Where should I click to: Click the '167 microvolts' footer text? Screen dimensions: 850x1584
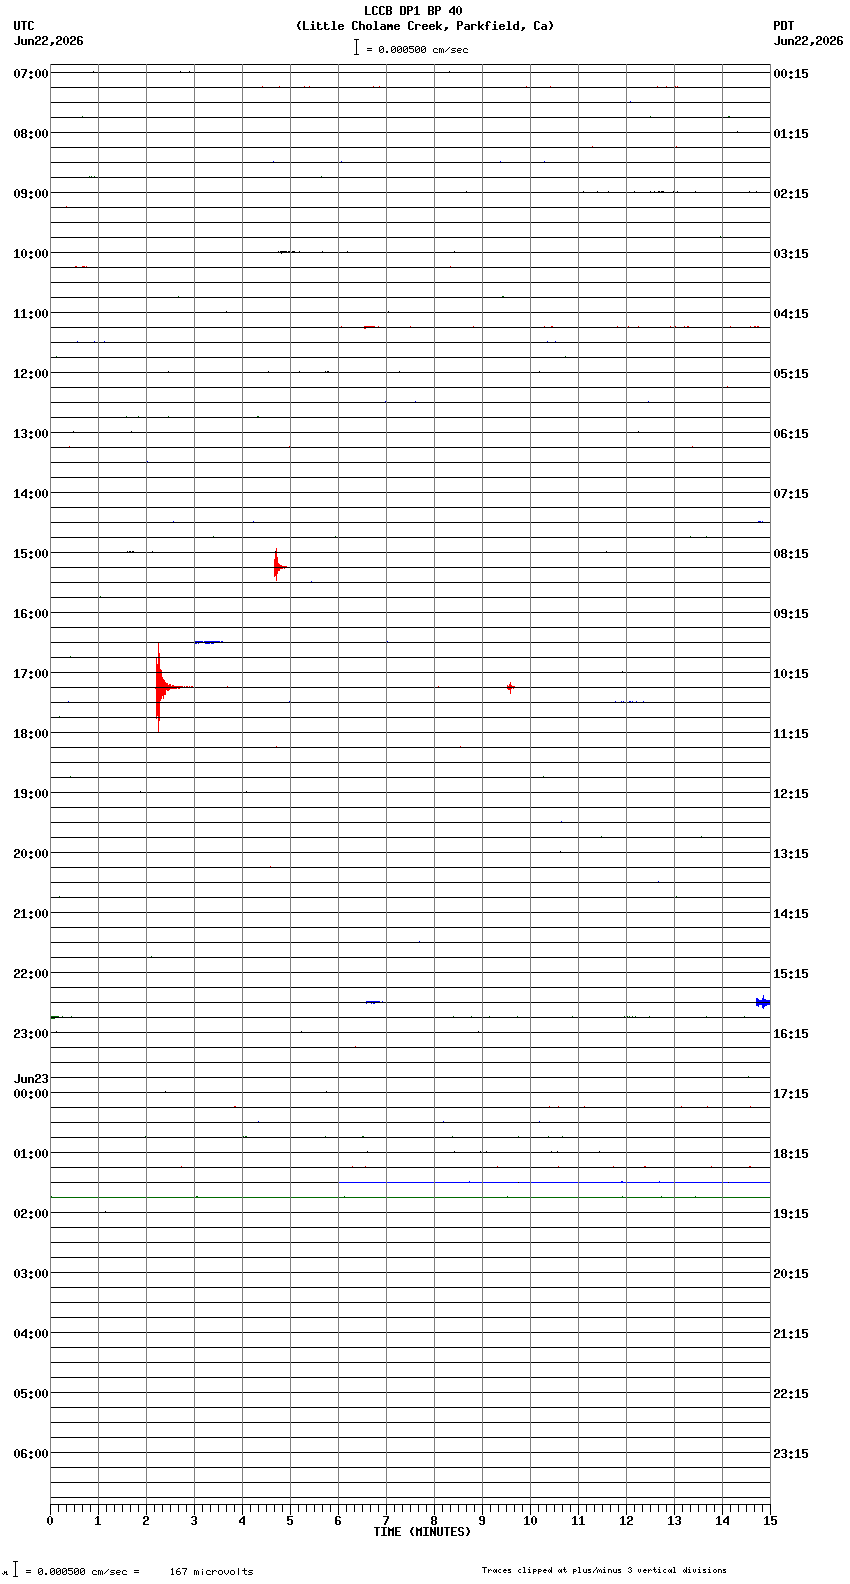(211, 1572)
